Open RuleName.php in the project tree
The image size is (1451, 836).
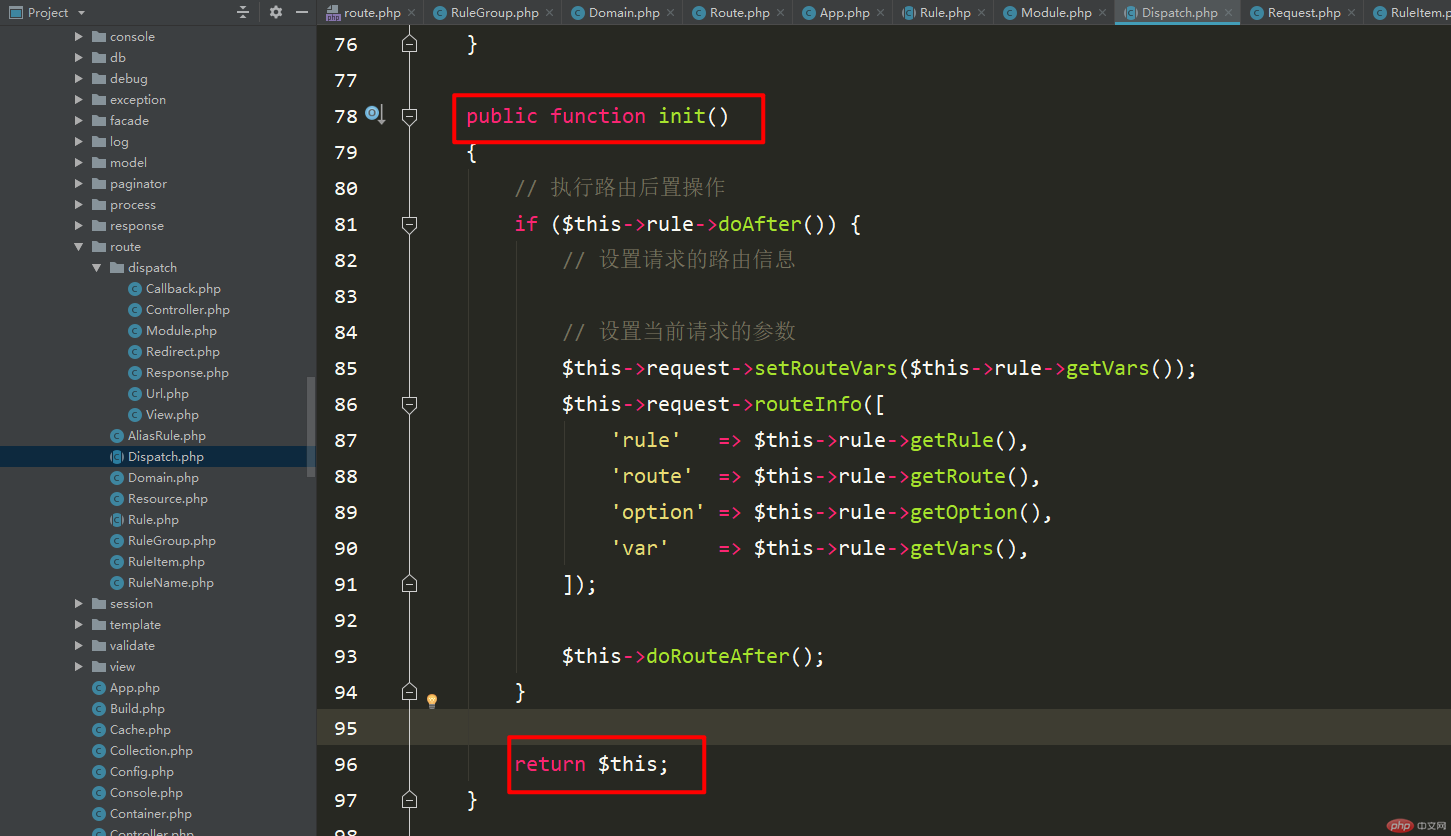162,582
